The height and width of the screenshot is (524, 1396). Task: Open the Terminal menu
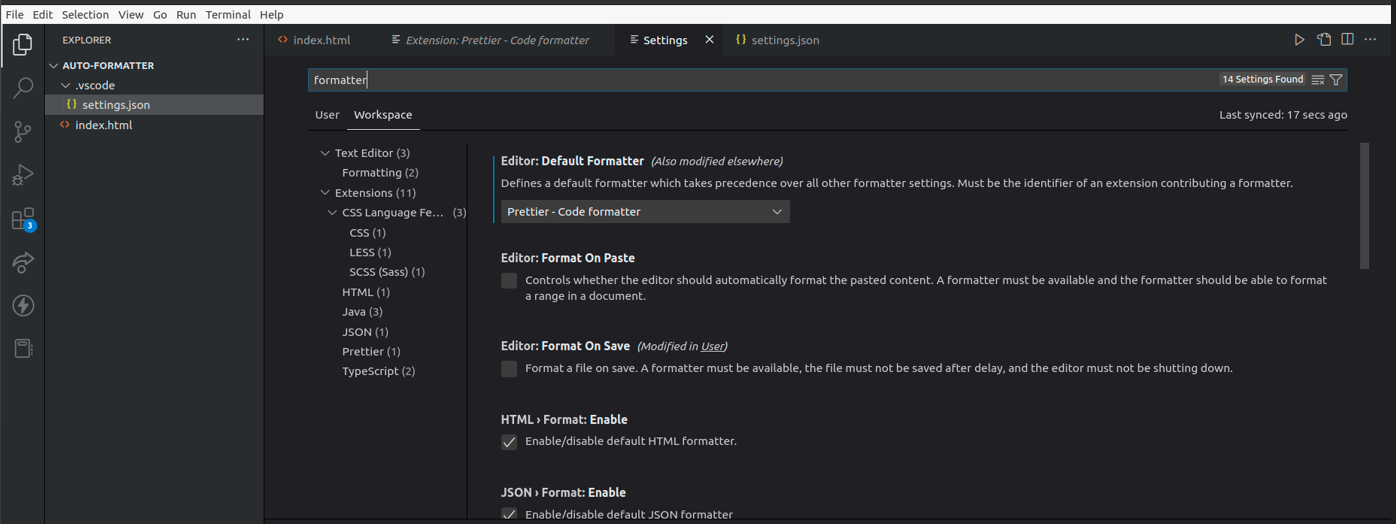tap(229, 15)
